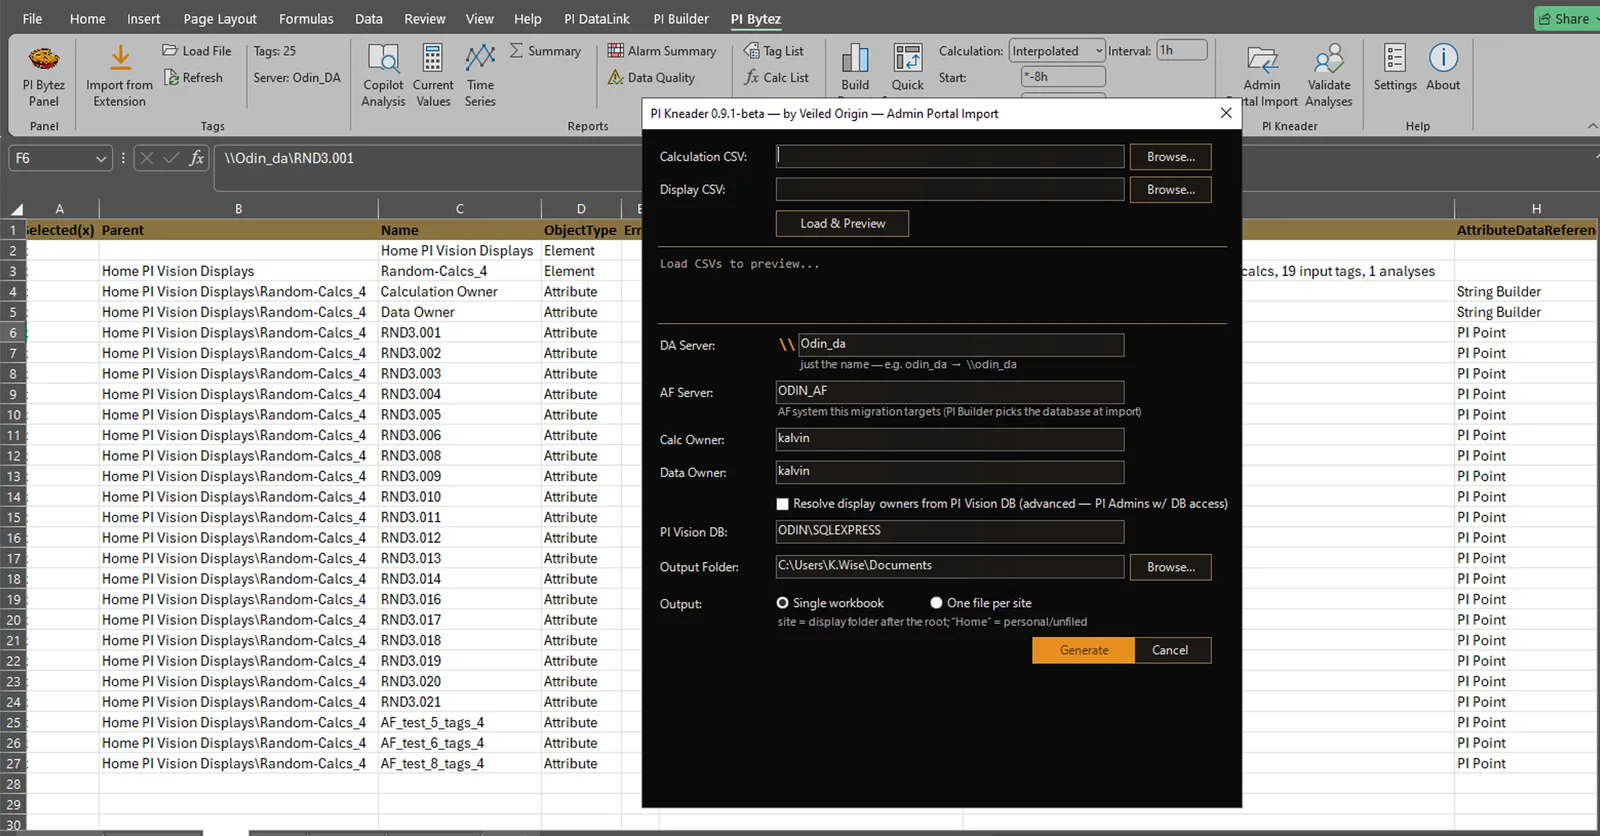The image size is (1600, 836).
Task: Open the Data Quality report
Action: click(651, 77)
